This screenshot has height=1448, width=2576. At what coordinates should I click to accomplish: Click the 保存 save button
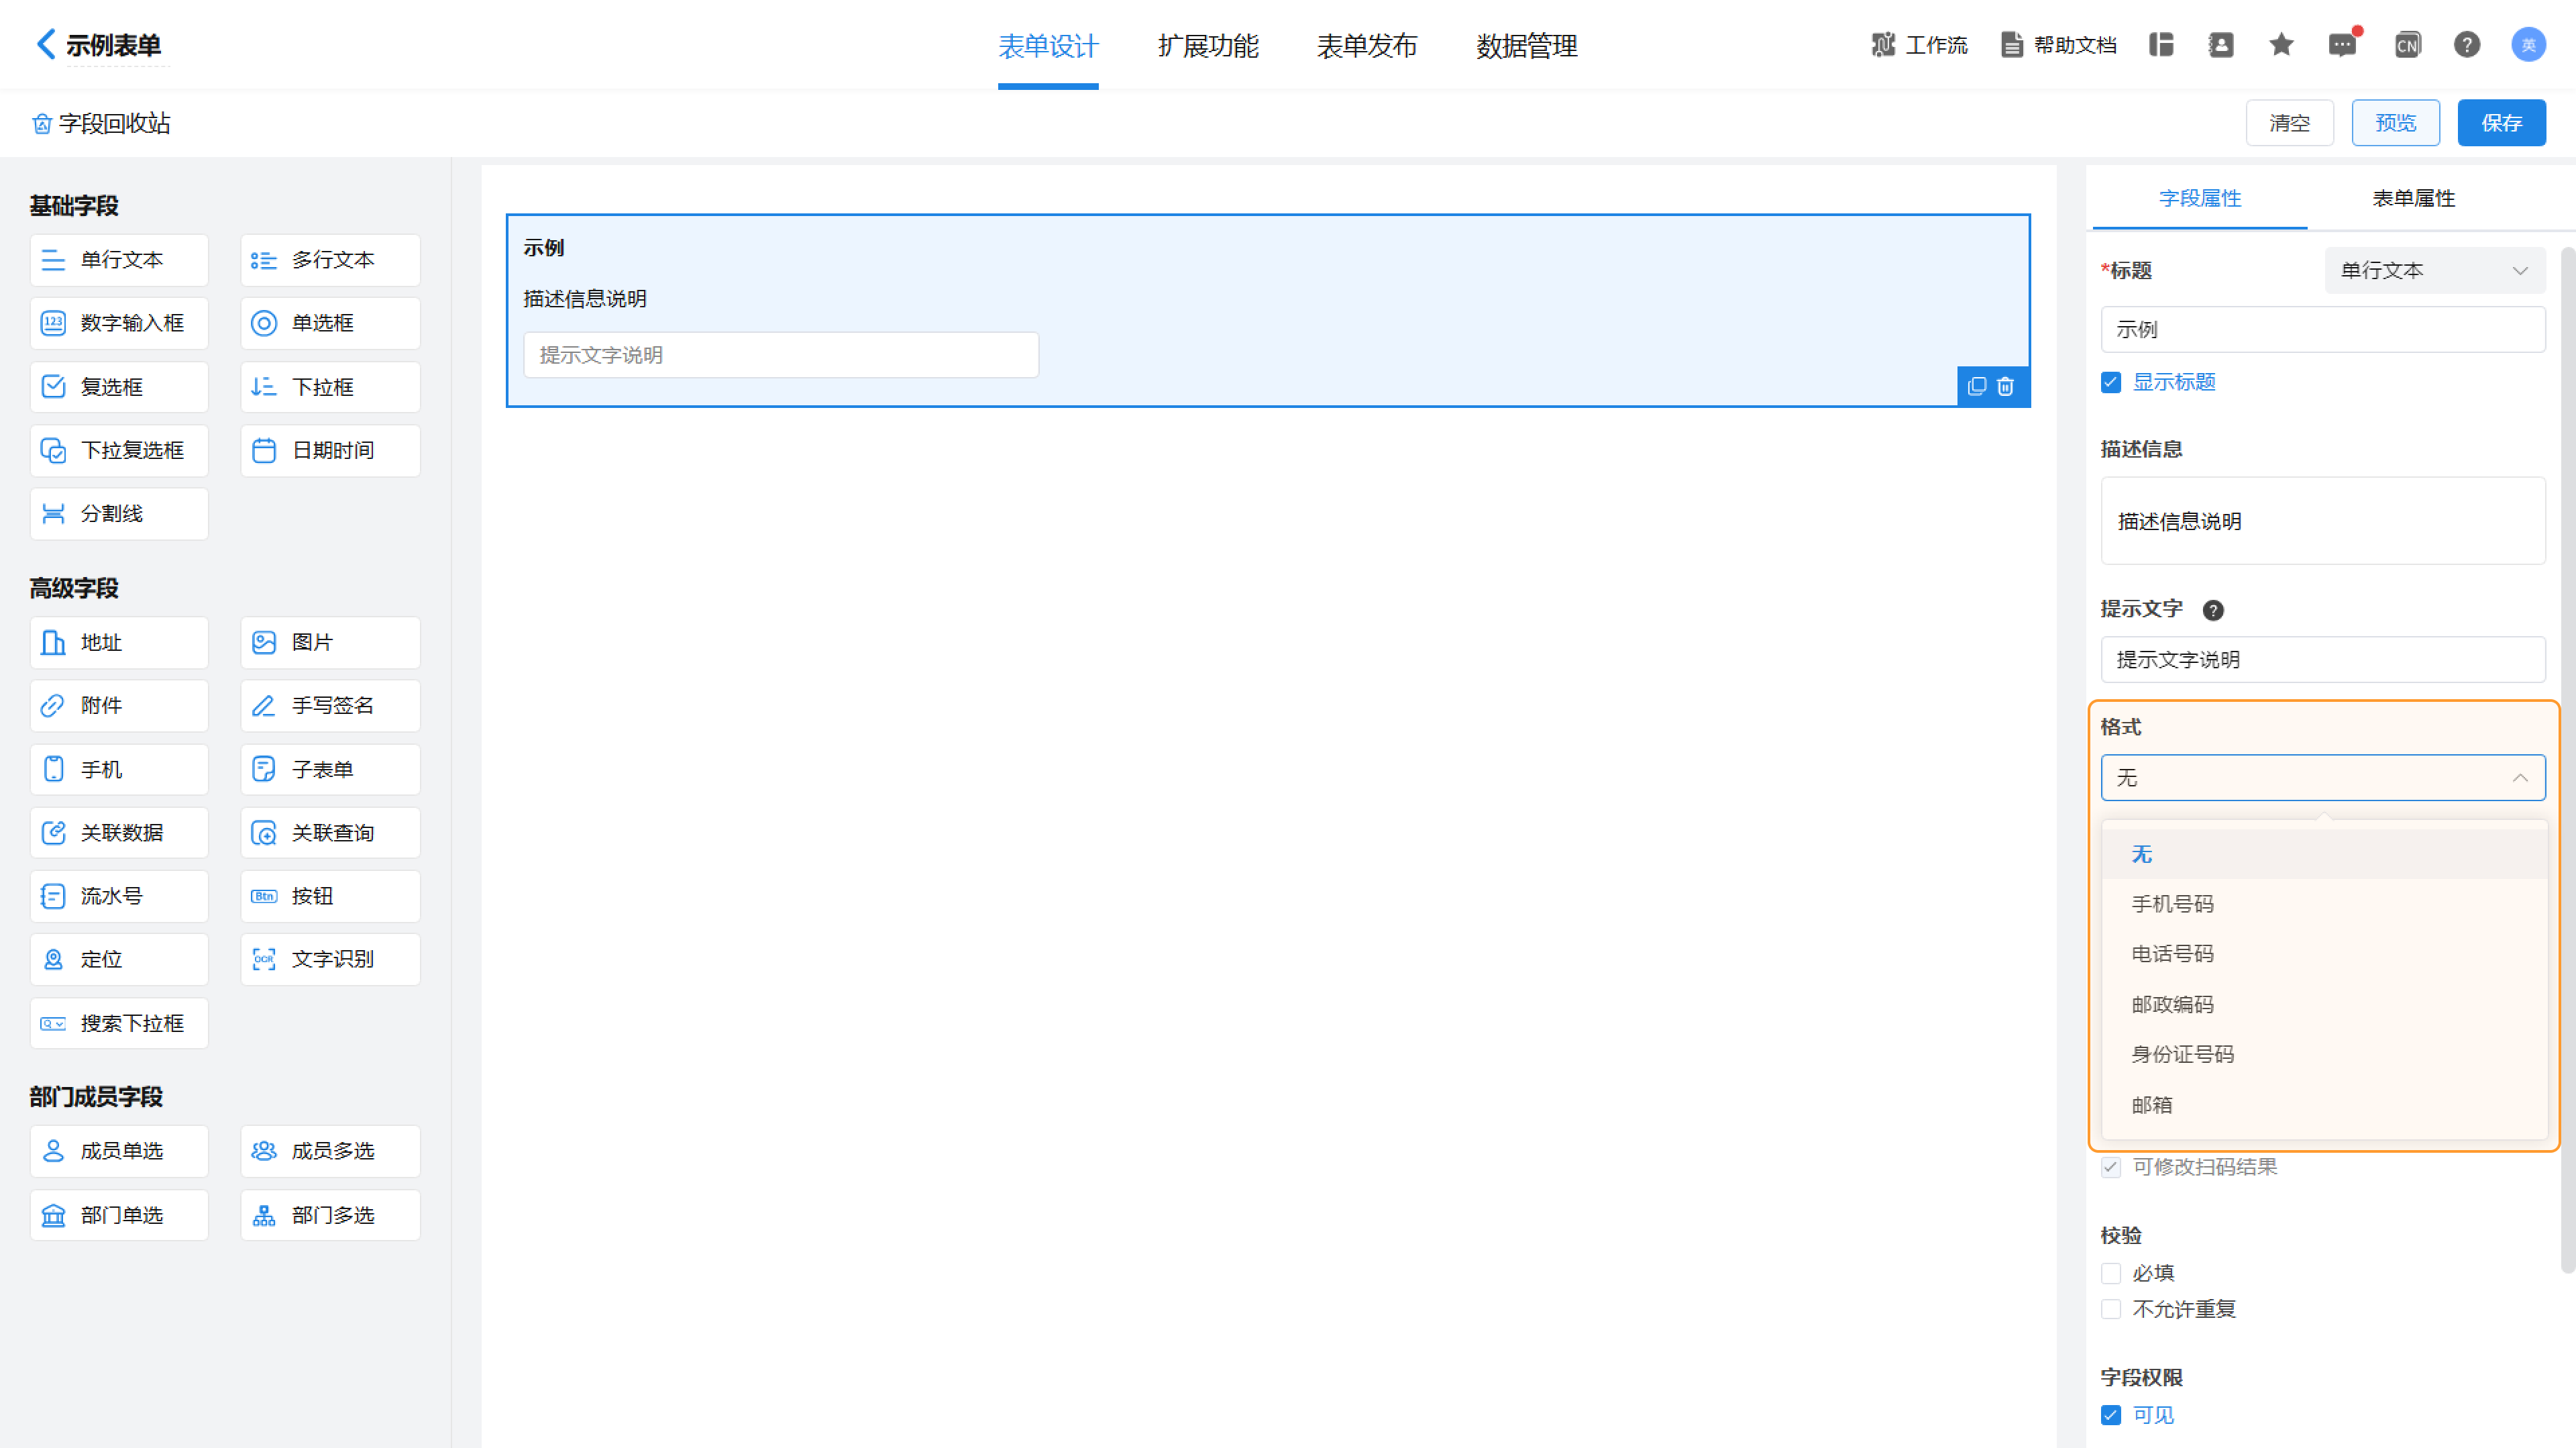[x=2501, y=123]
